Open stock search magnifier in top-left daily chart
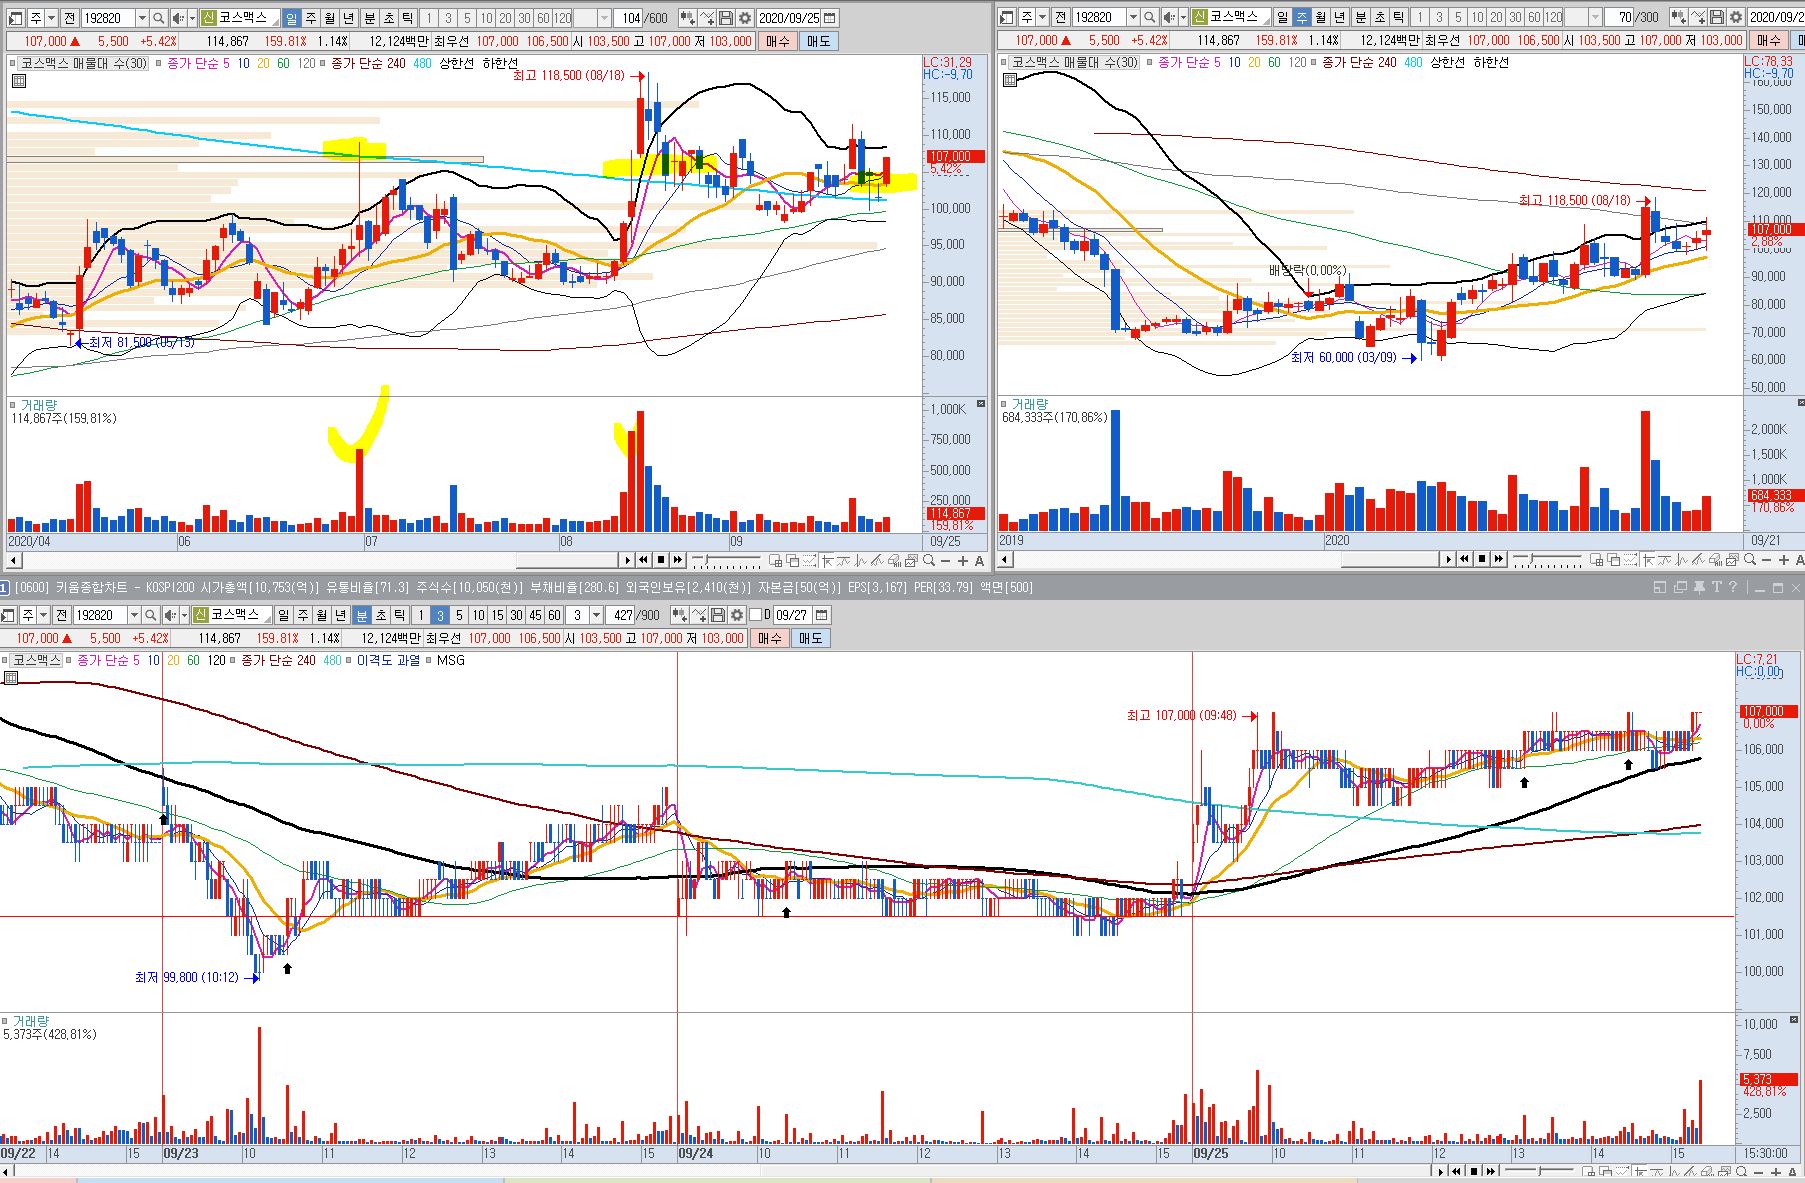 [x=159, y=18]
